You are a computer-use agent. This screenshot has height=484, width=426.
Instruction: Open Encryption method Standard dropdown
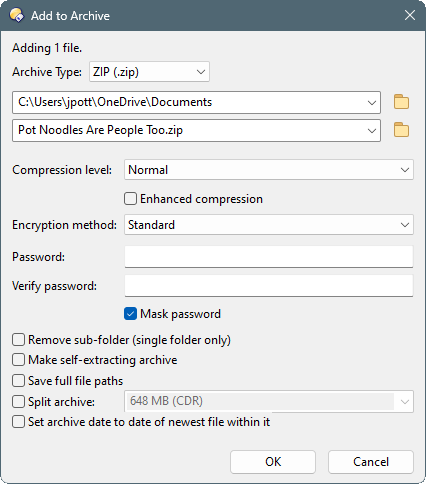pyautogui.click(x=269, y=225)
